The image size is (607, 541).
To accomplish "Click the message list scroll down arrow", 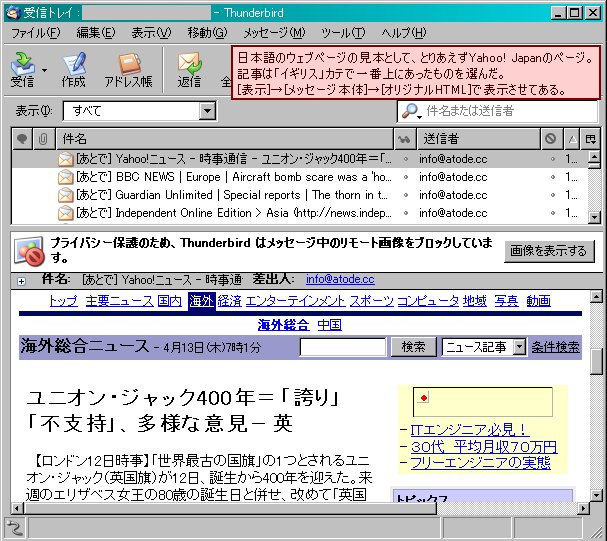I will pos(594,217).
